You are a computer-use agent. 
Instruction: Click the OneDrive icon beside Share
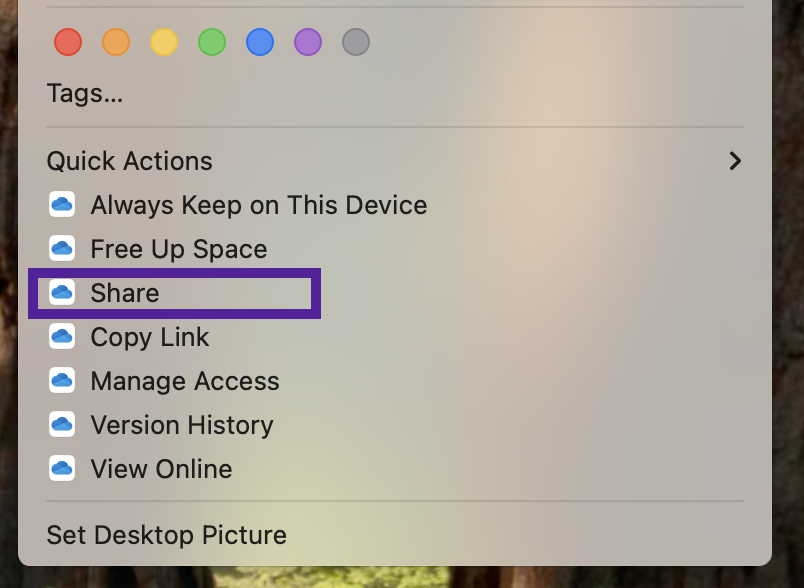click(x=62, y=293)
